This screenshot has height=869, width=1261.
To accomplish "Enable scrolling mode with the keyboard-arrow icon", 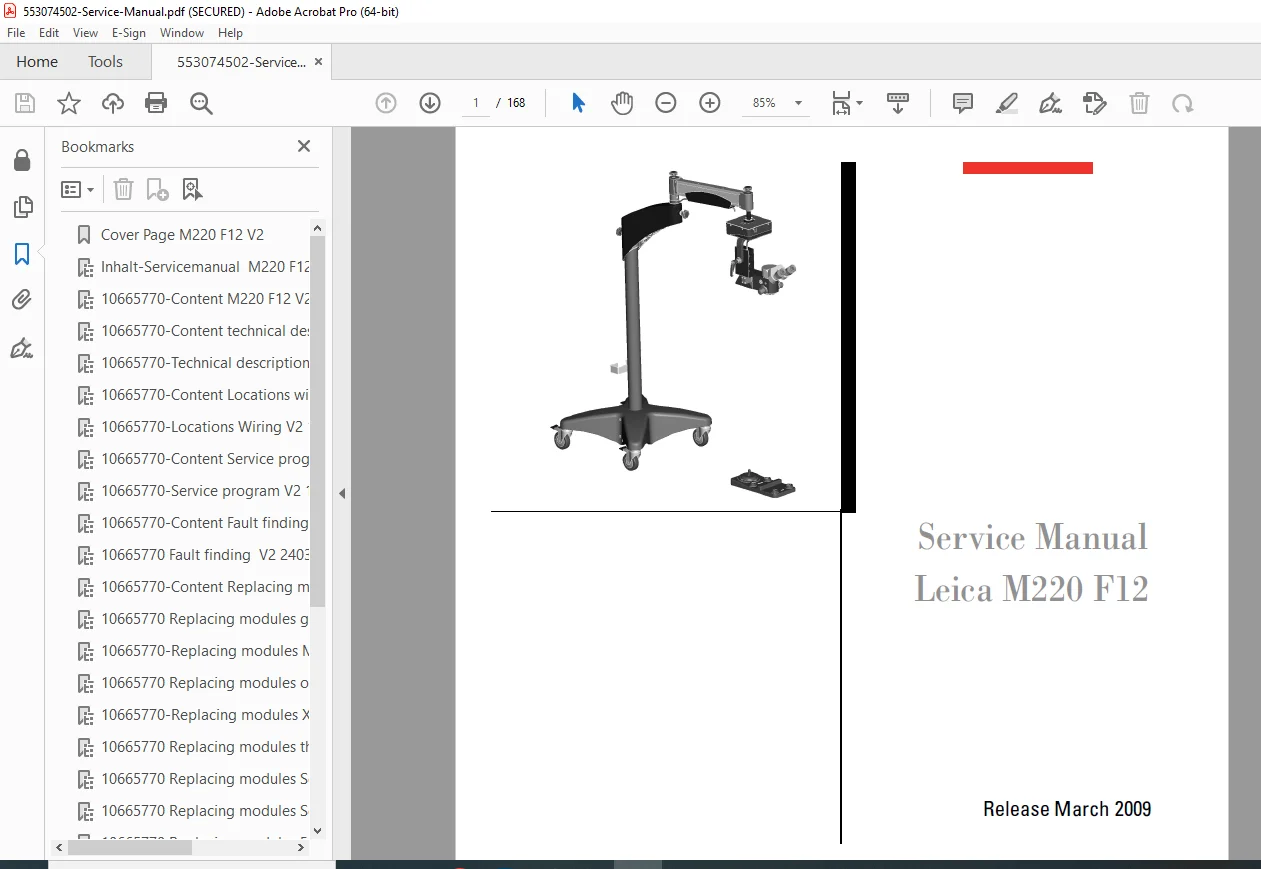I will (898, 103).
